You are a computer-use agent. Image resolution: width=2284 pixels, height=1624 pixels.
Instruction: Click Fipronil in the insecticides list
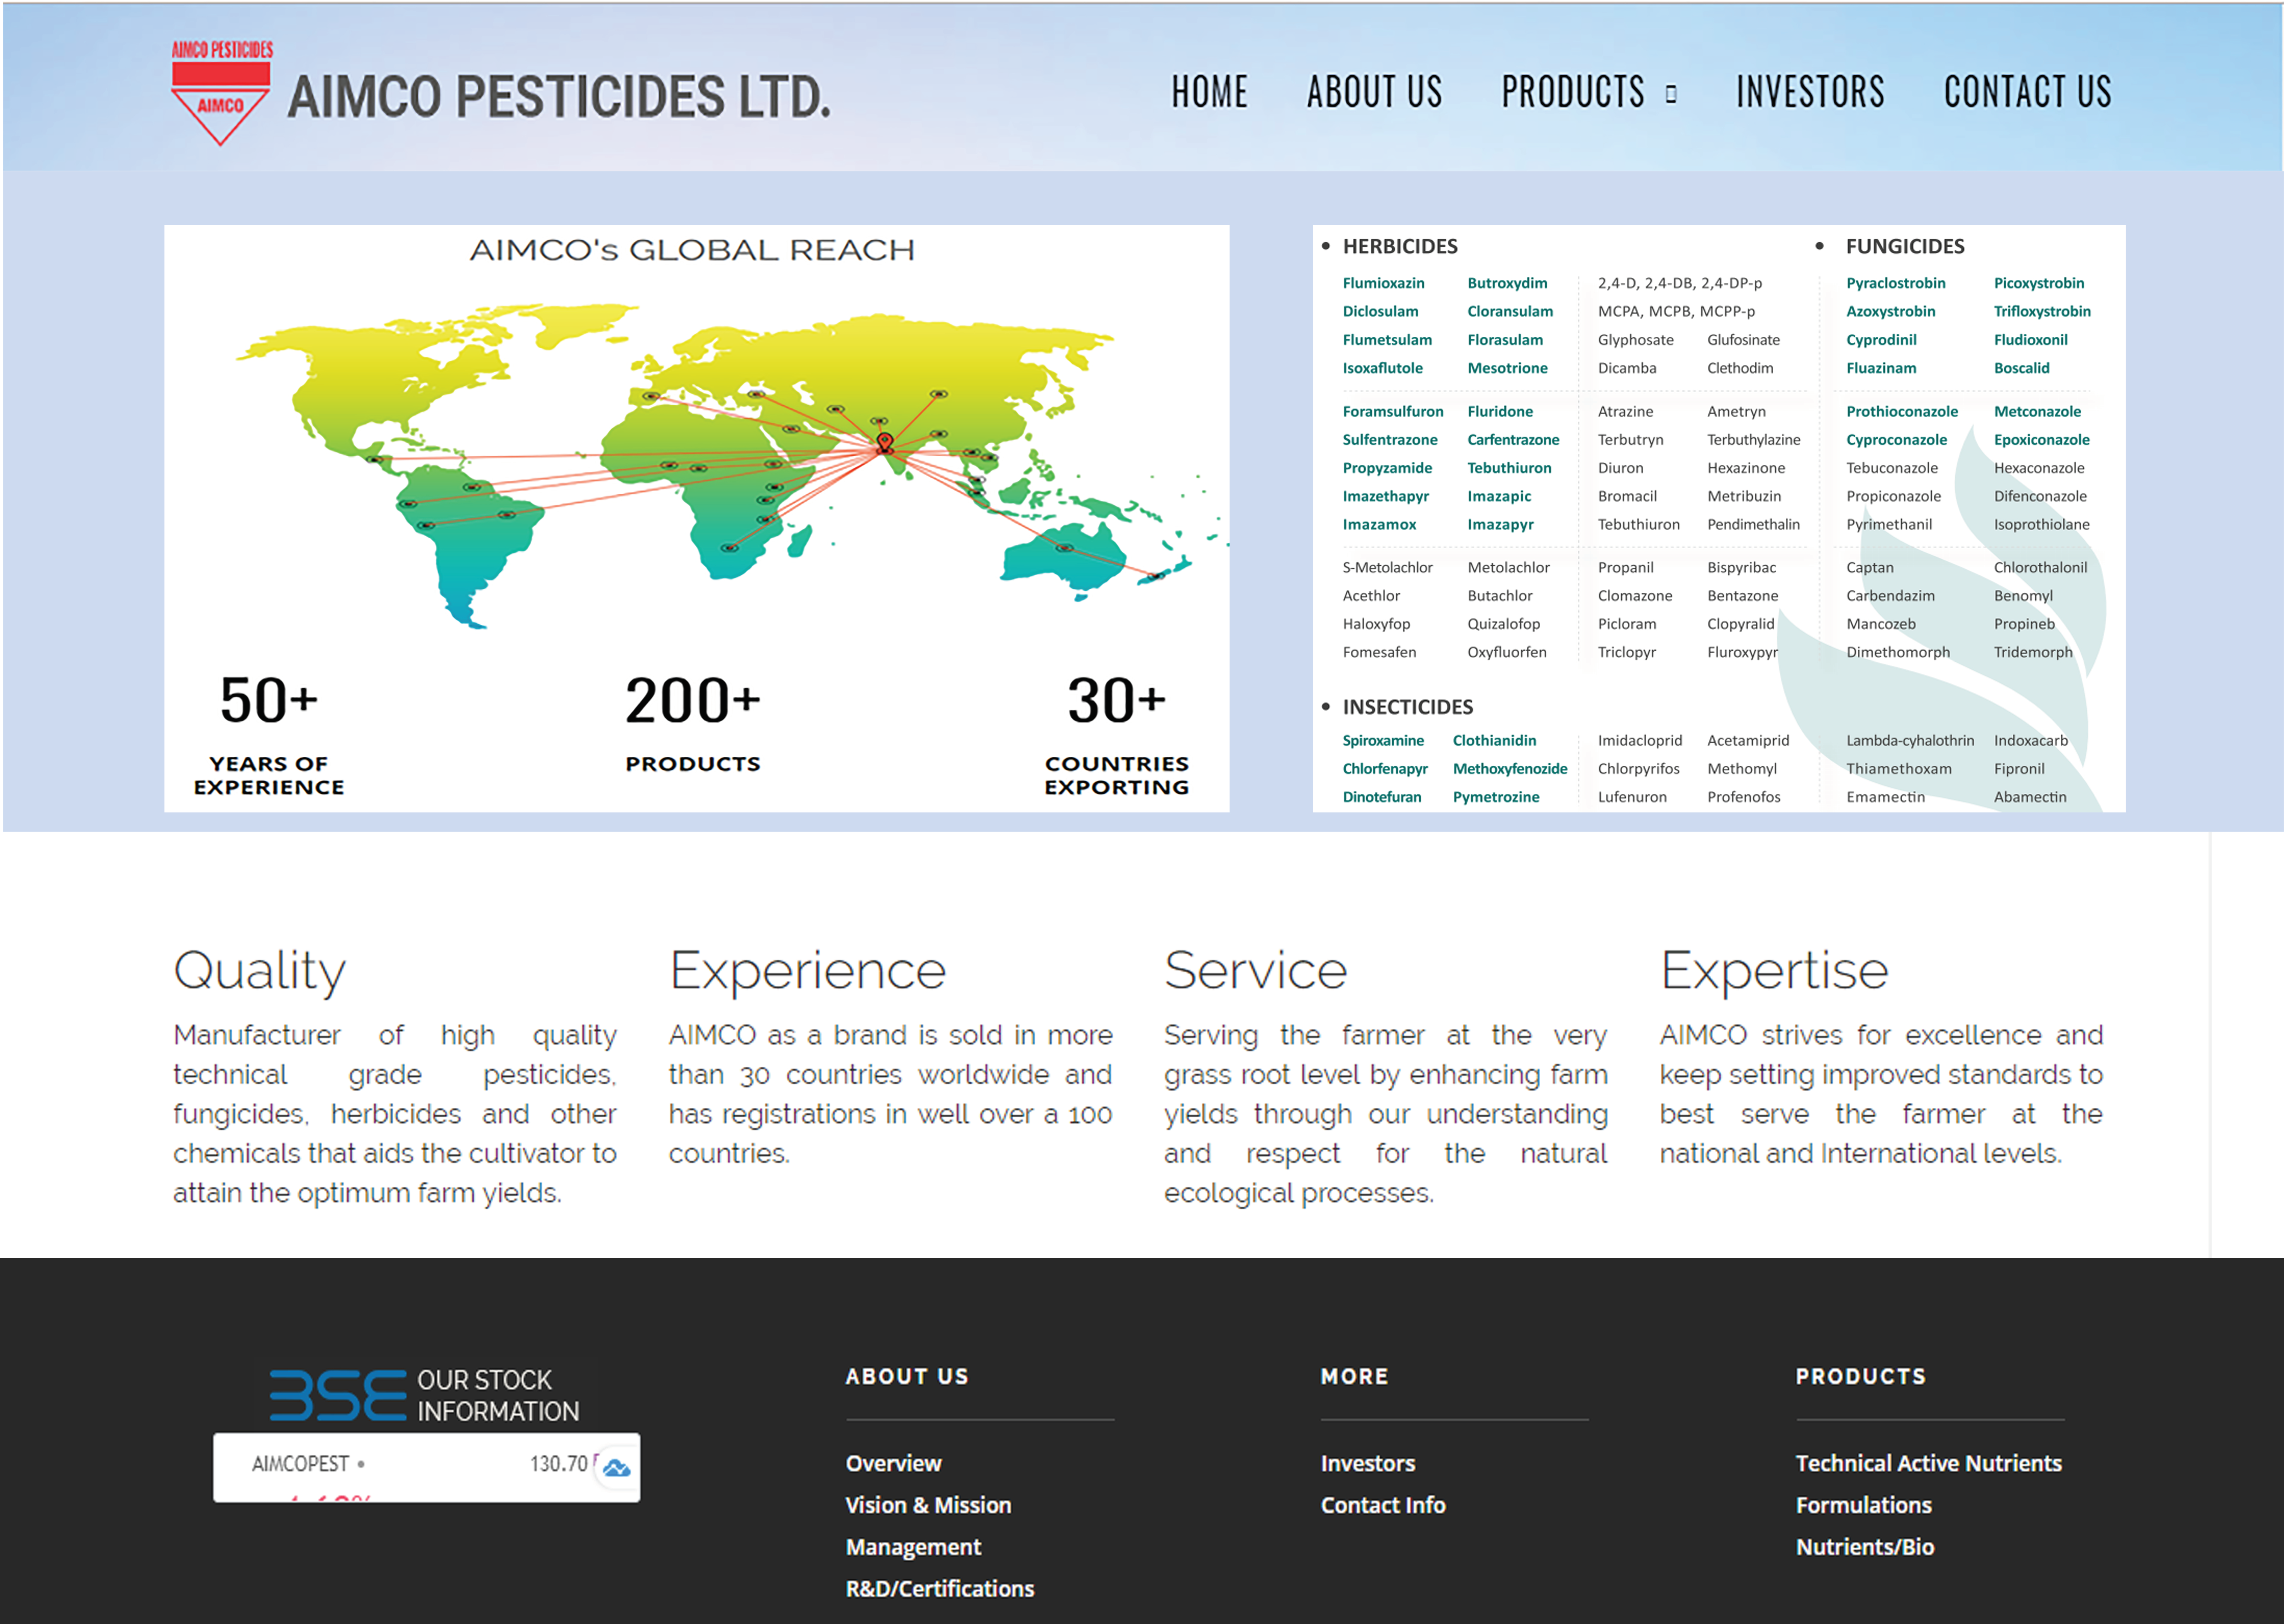pyautogui.click(x=2019, y=769)
